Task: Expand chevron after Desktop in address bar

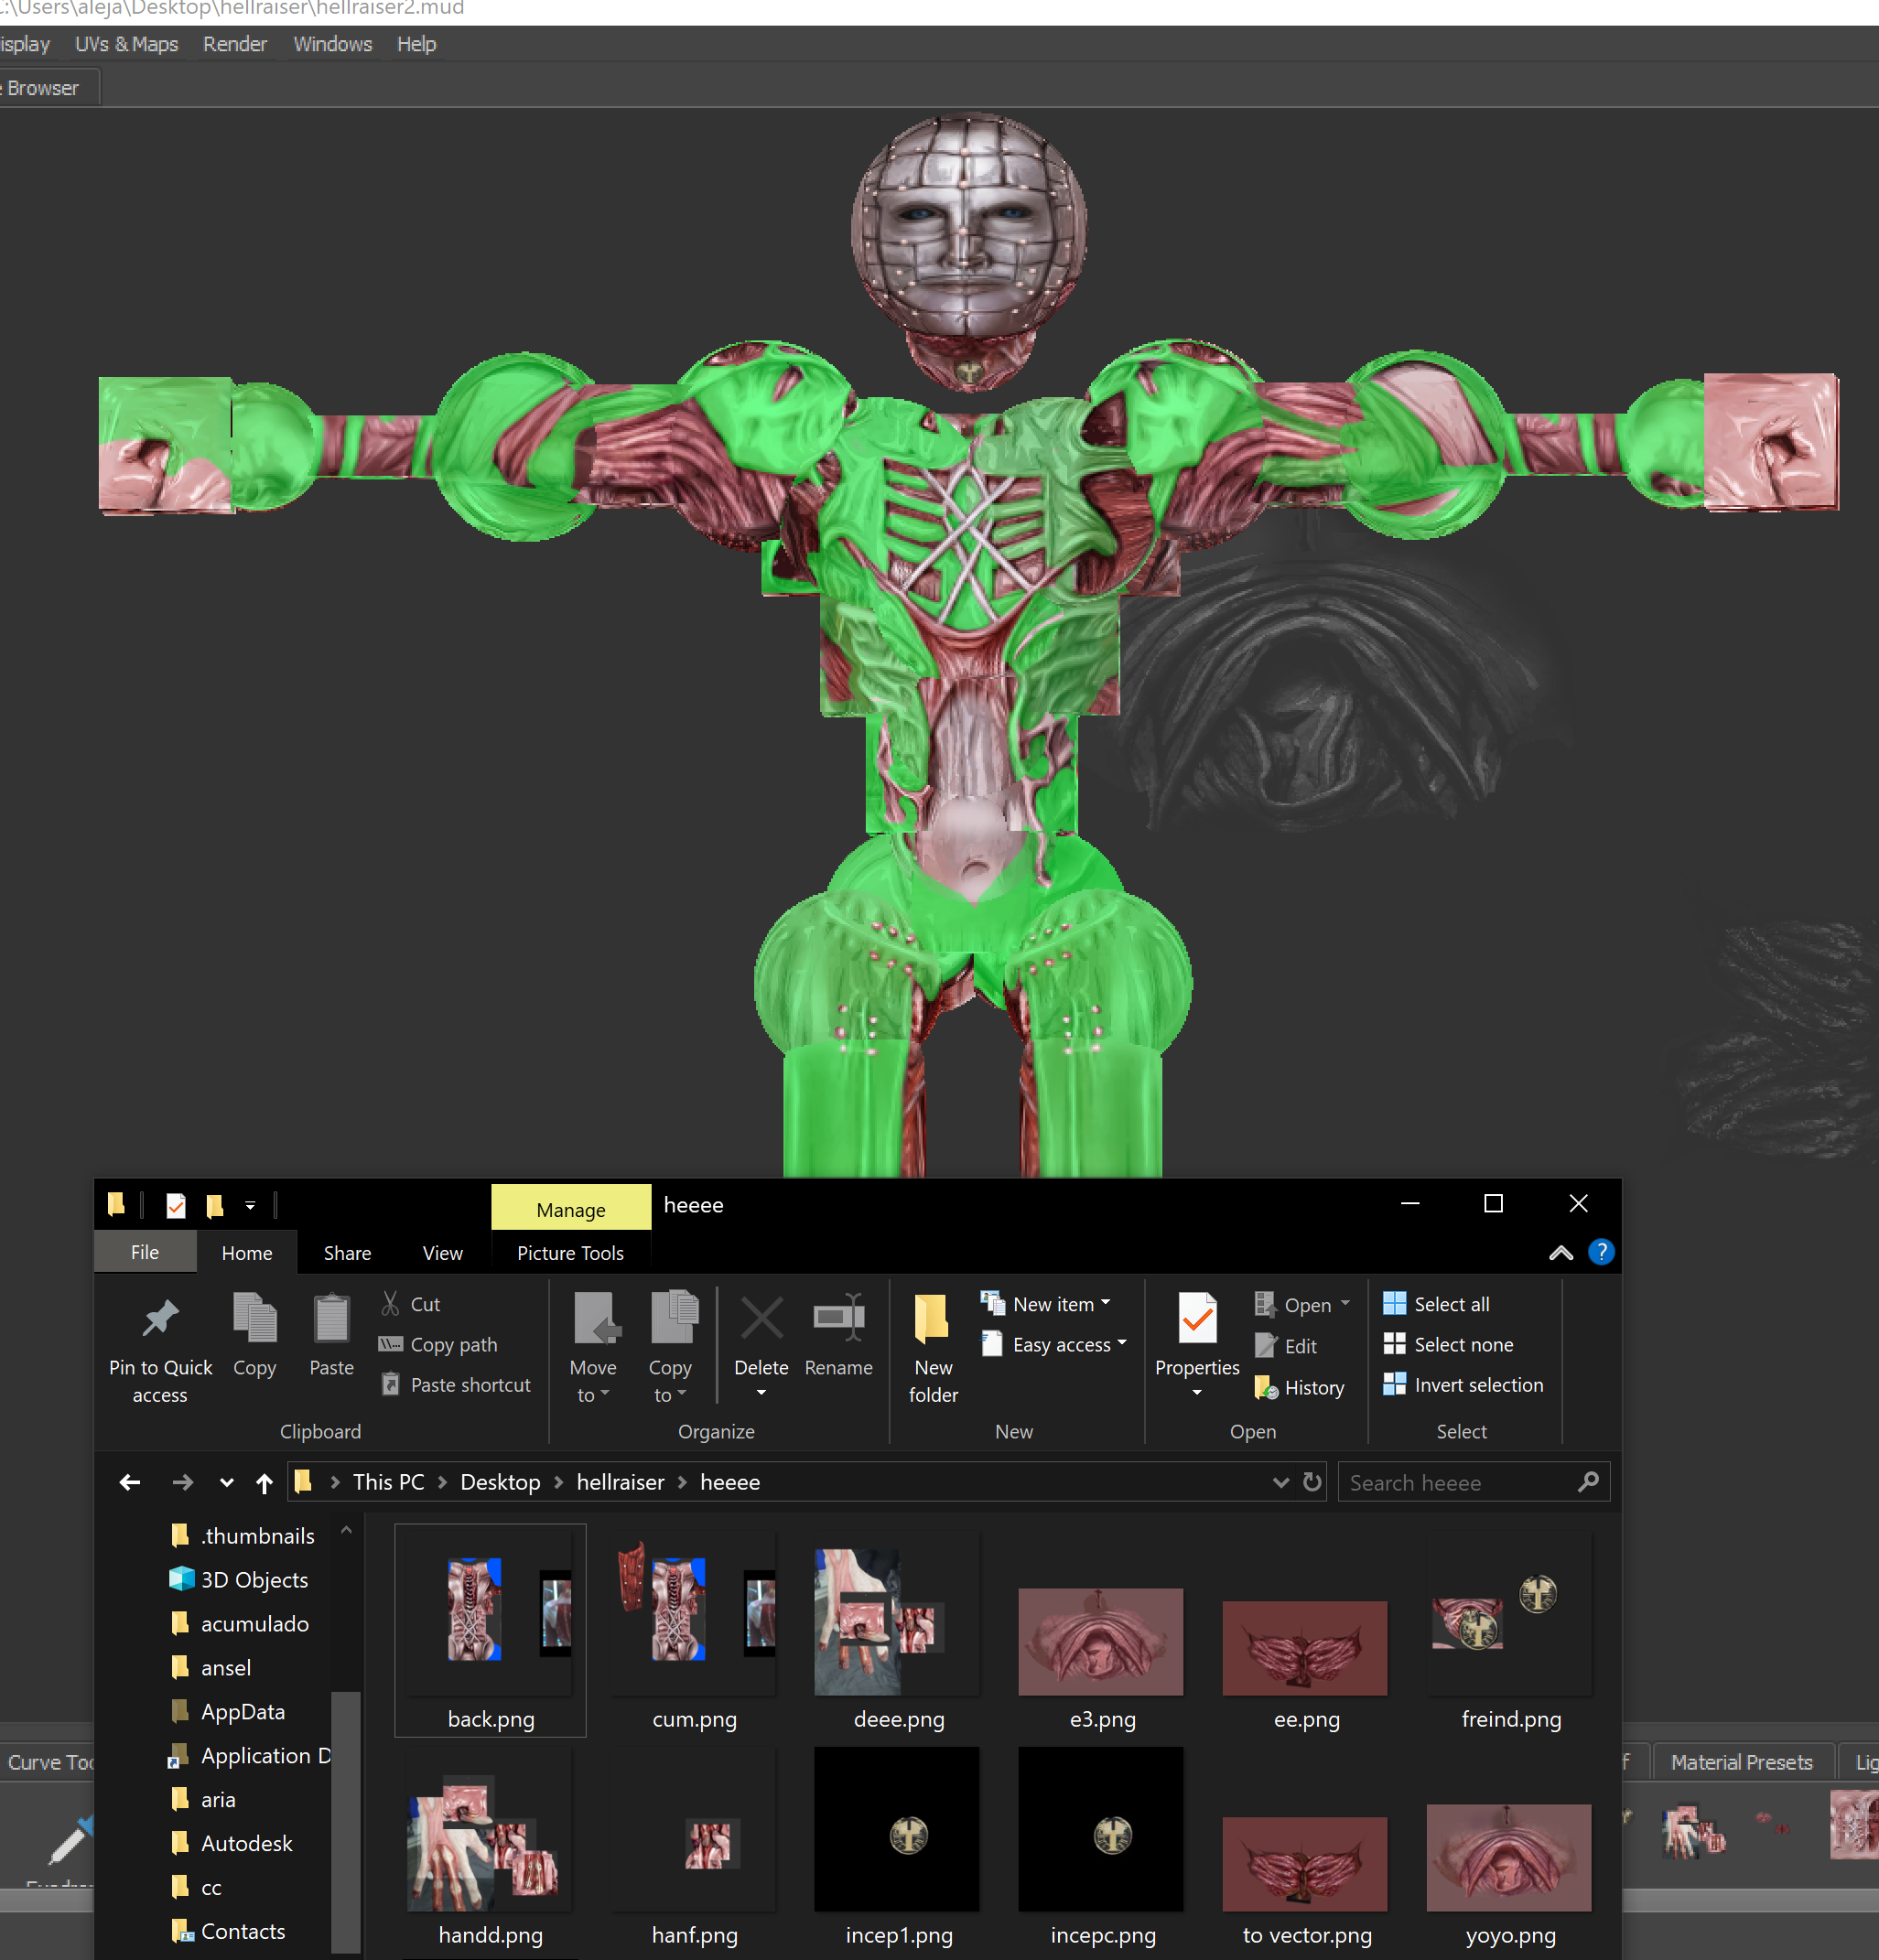Action: (x=558, y=1482)
